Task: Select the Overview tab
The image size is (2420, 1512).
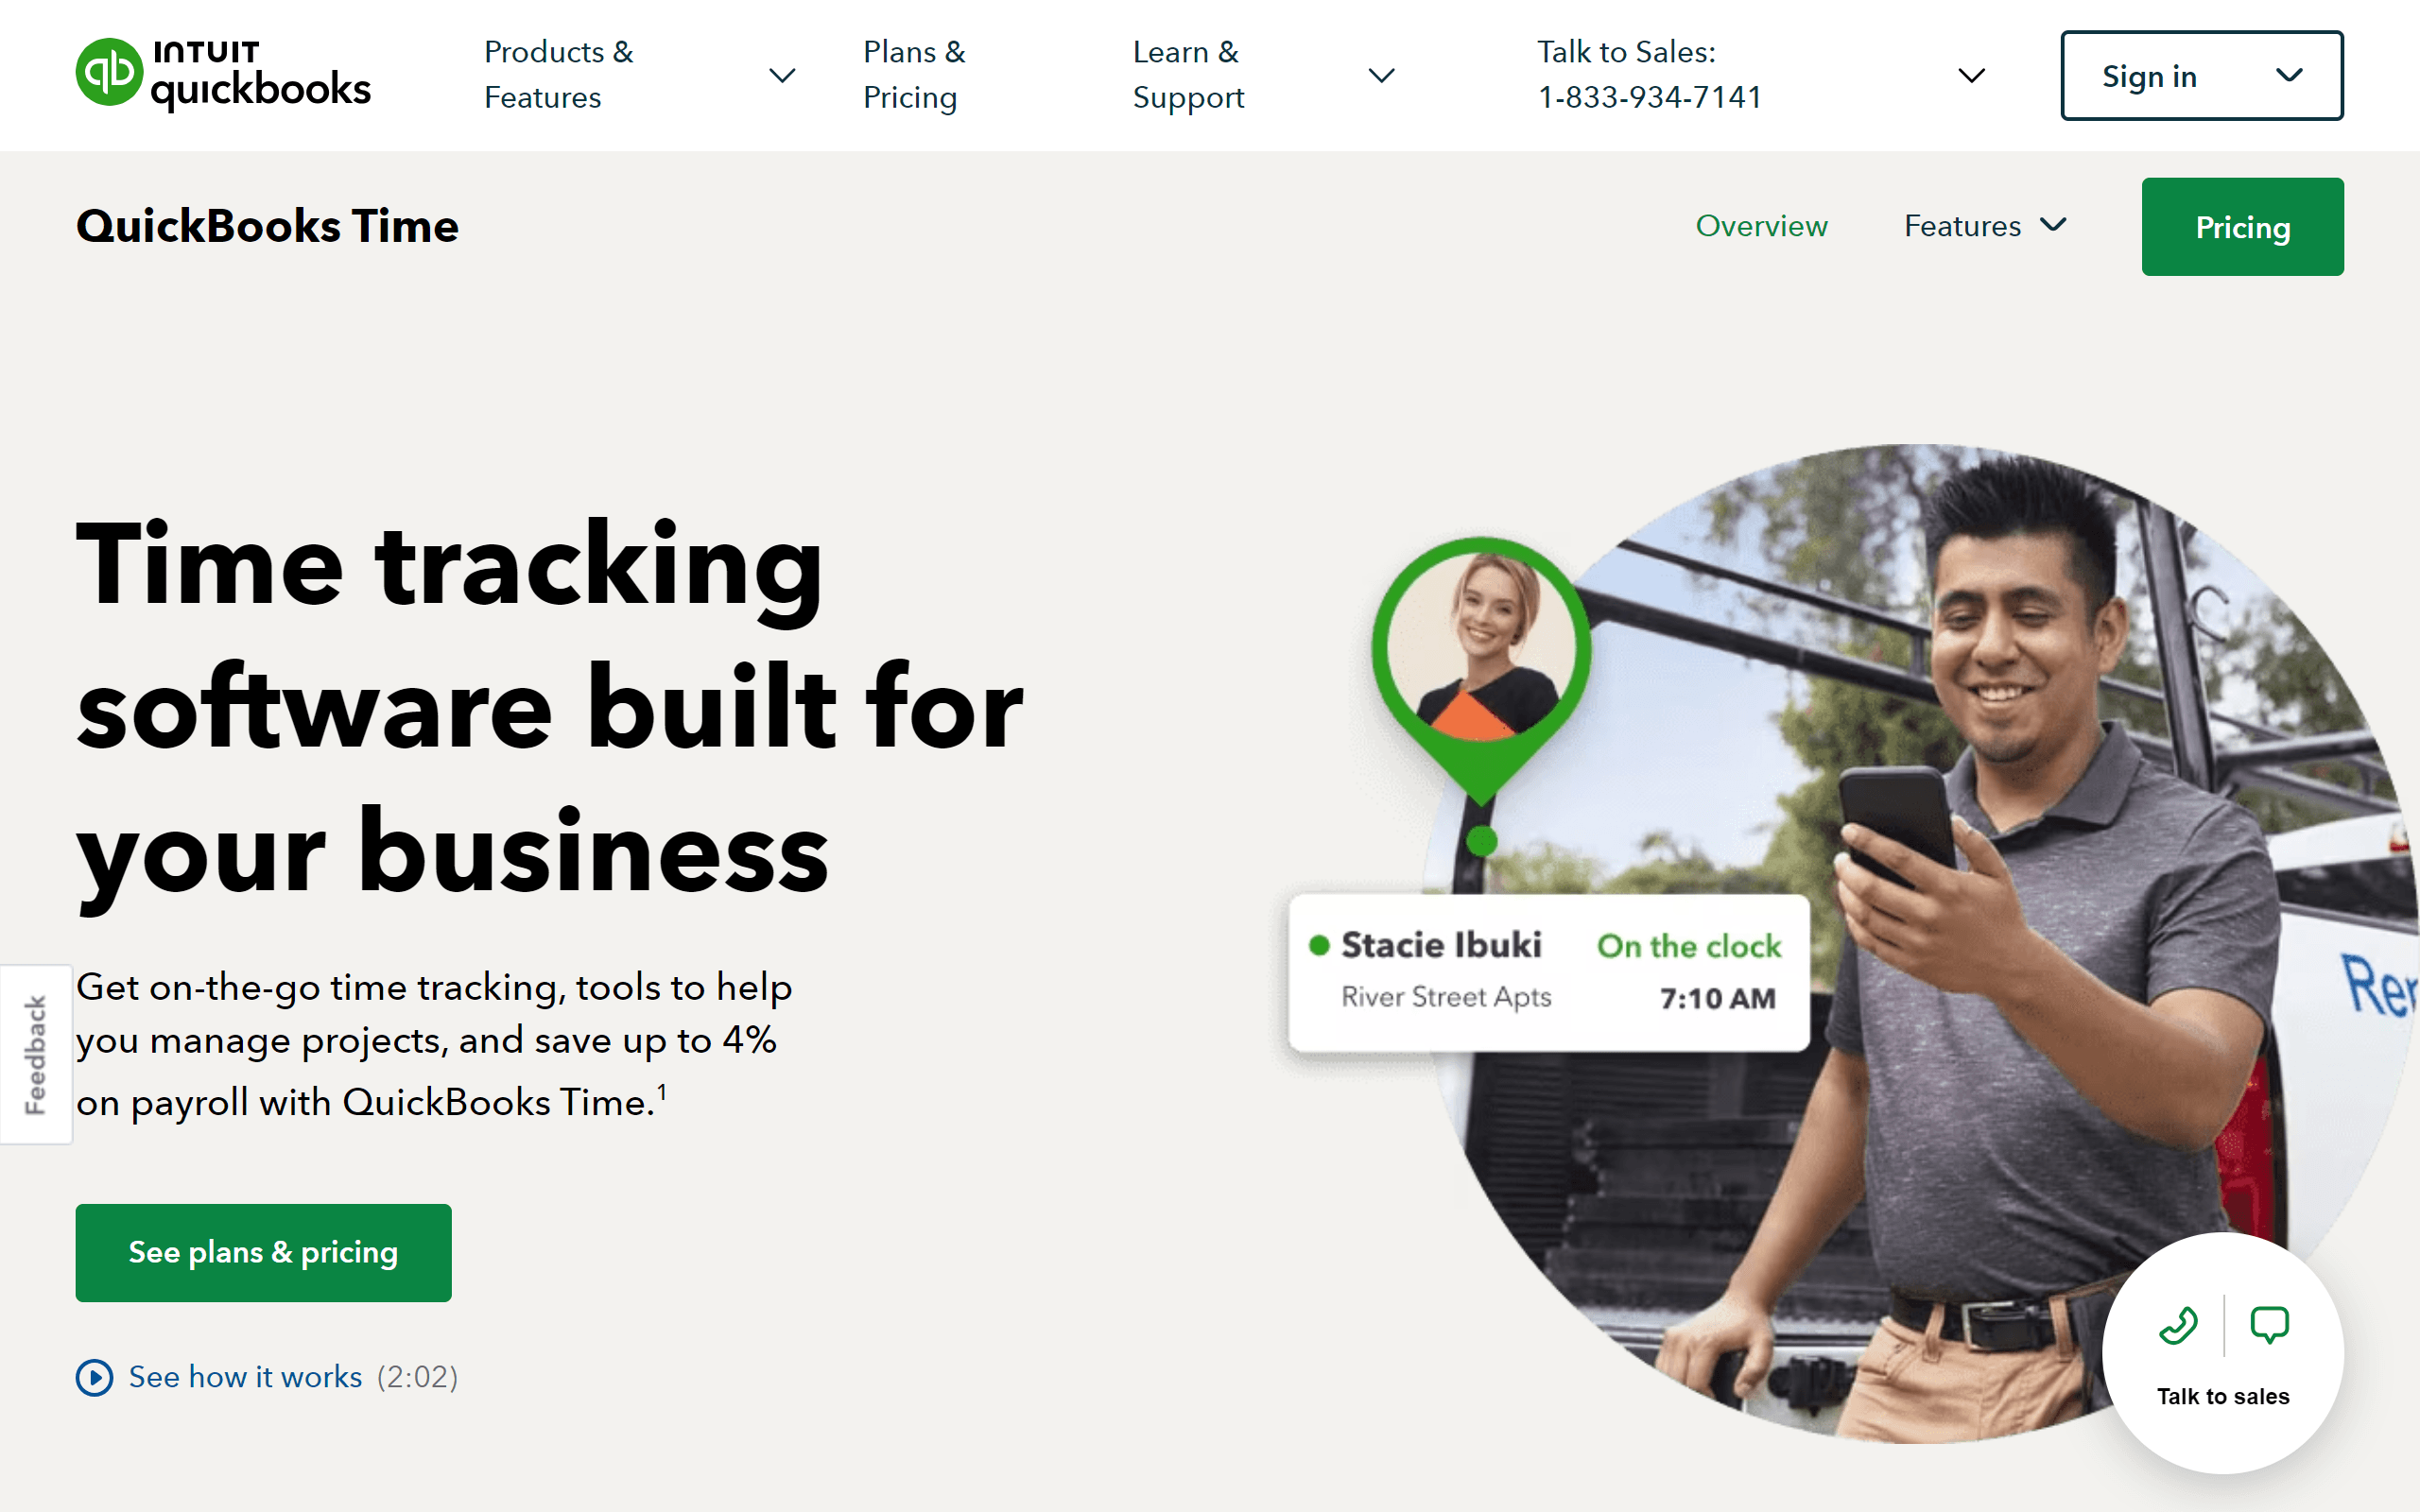Action: (x=1759, y=227)
